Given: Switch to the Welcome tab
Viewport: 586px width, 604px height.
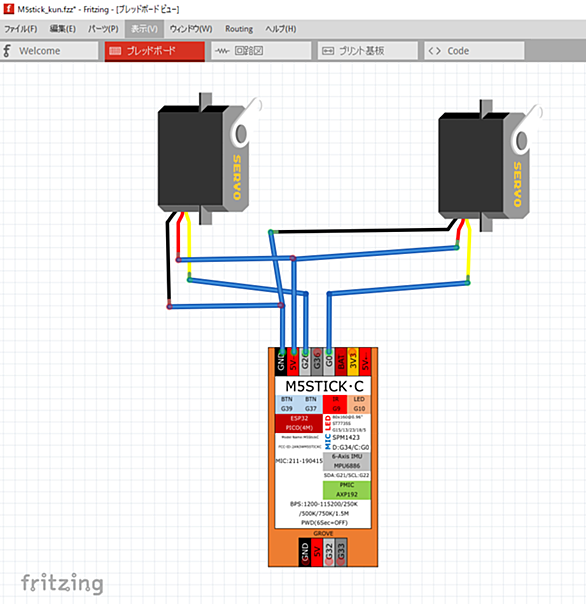Looking at the screenshot, I should click(49, 51).
